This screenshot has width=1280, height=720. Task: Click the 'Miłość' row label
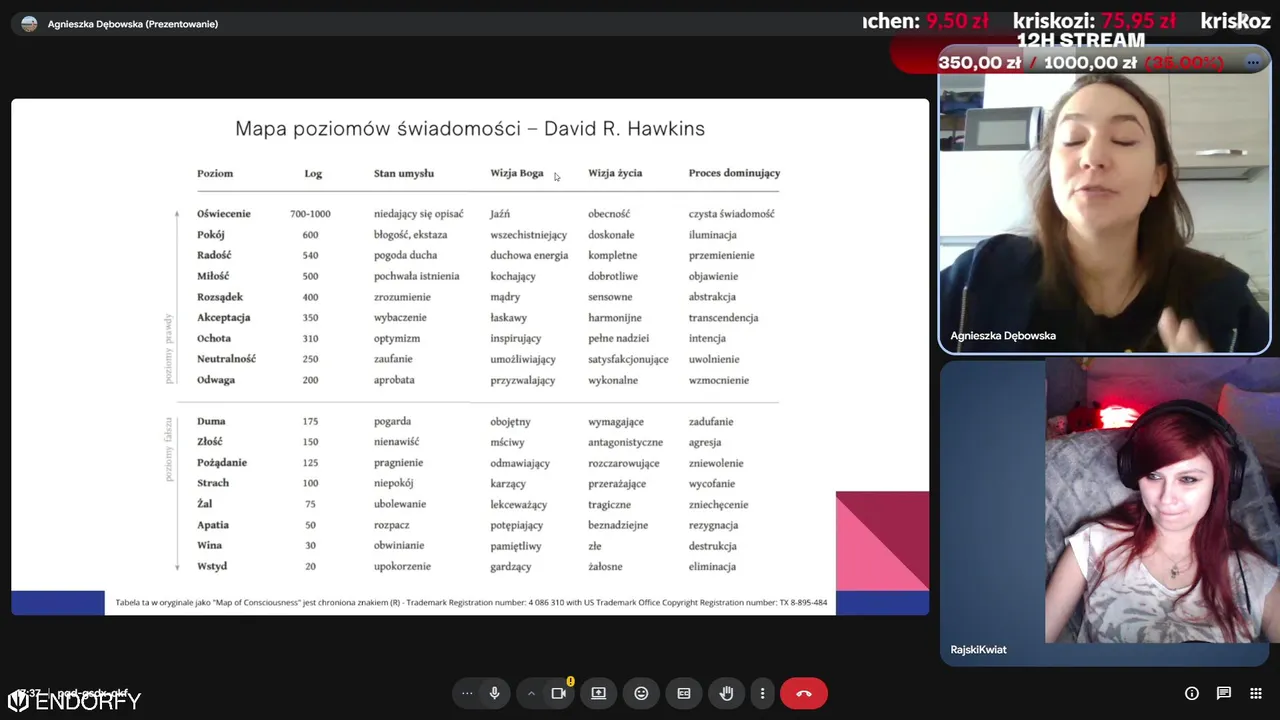(x=213, y=276)
